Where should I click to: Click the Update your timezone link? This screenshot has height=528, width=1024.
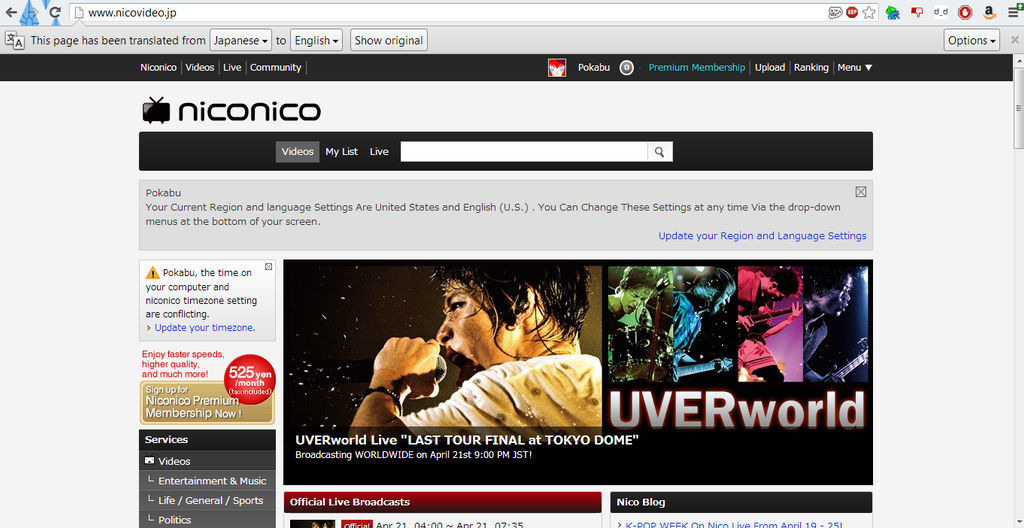pos(204,327)
